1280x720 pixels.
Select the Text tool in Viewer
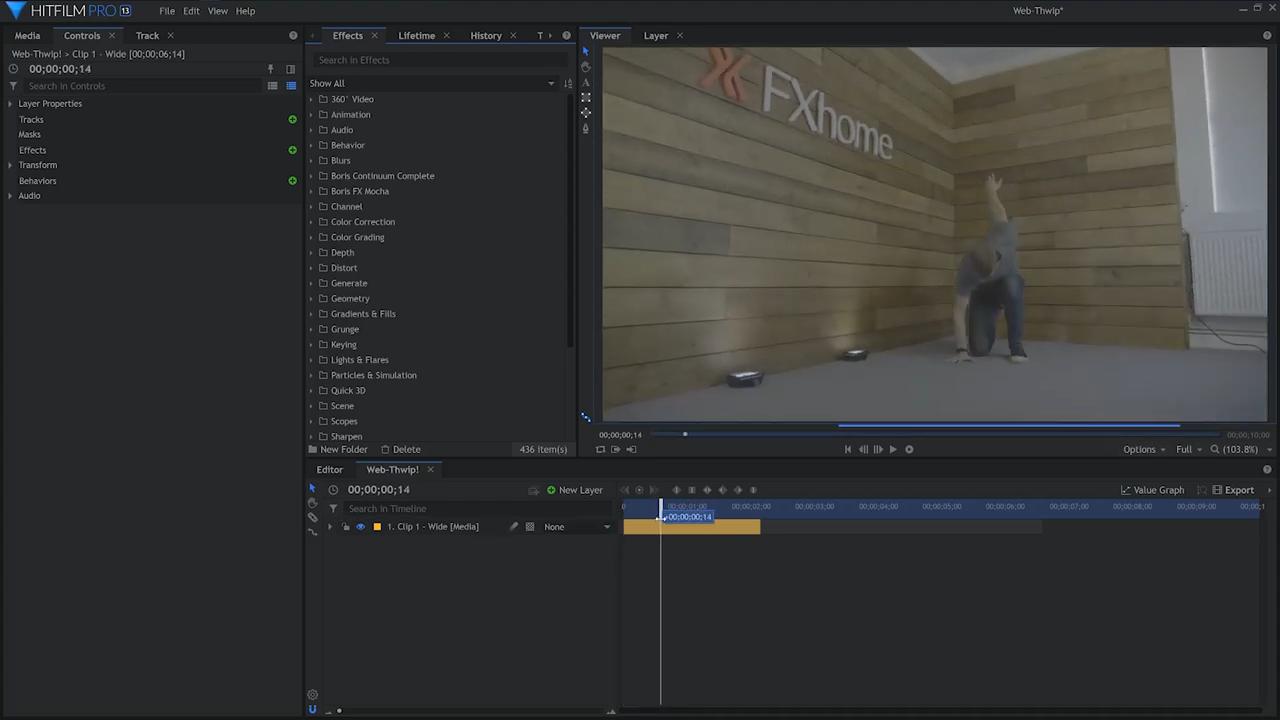pos(586,82)
